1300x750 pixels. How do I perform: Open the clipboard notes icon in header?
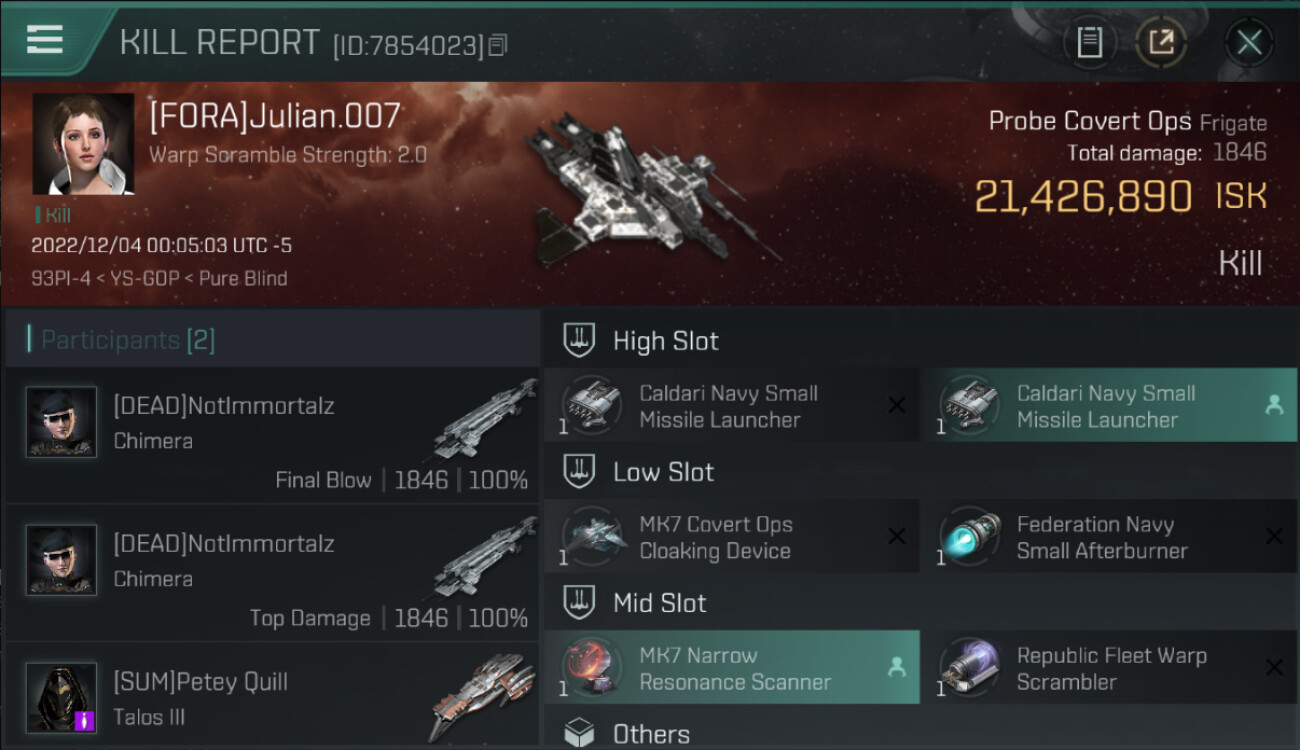(1089, 42)
